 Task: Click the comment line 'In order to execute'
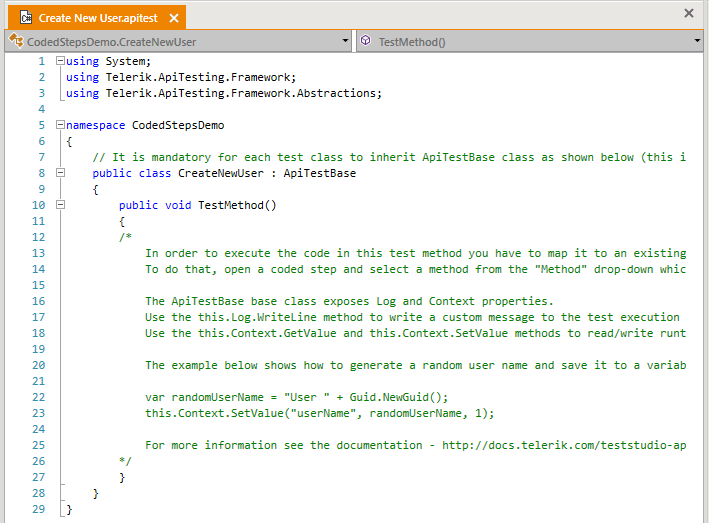click(416, 253)
